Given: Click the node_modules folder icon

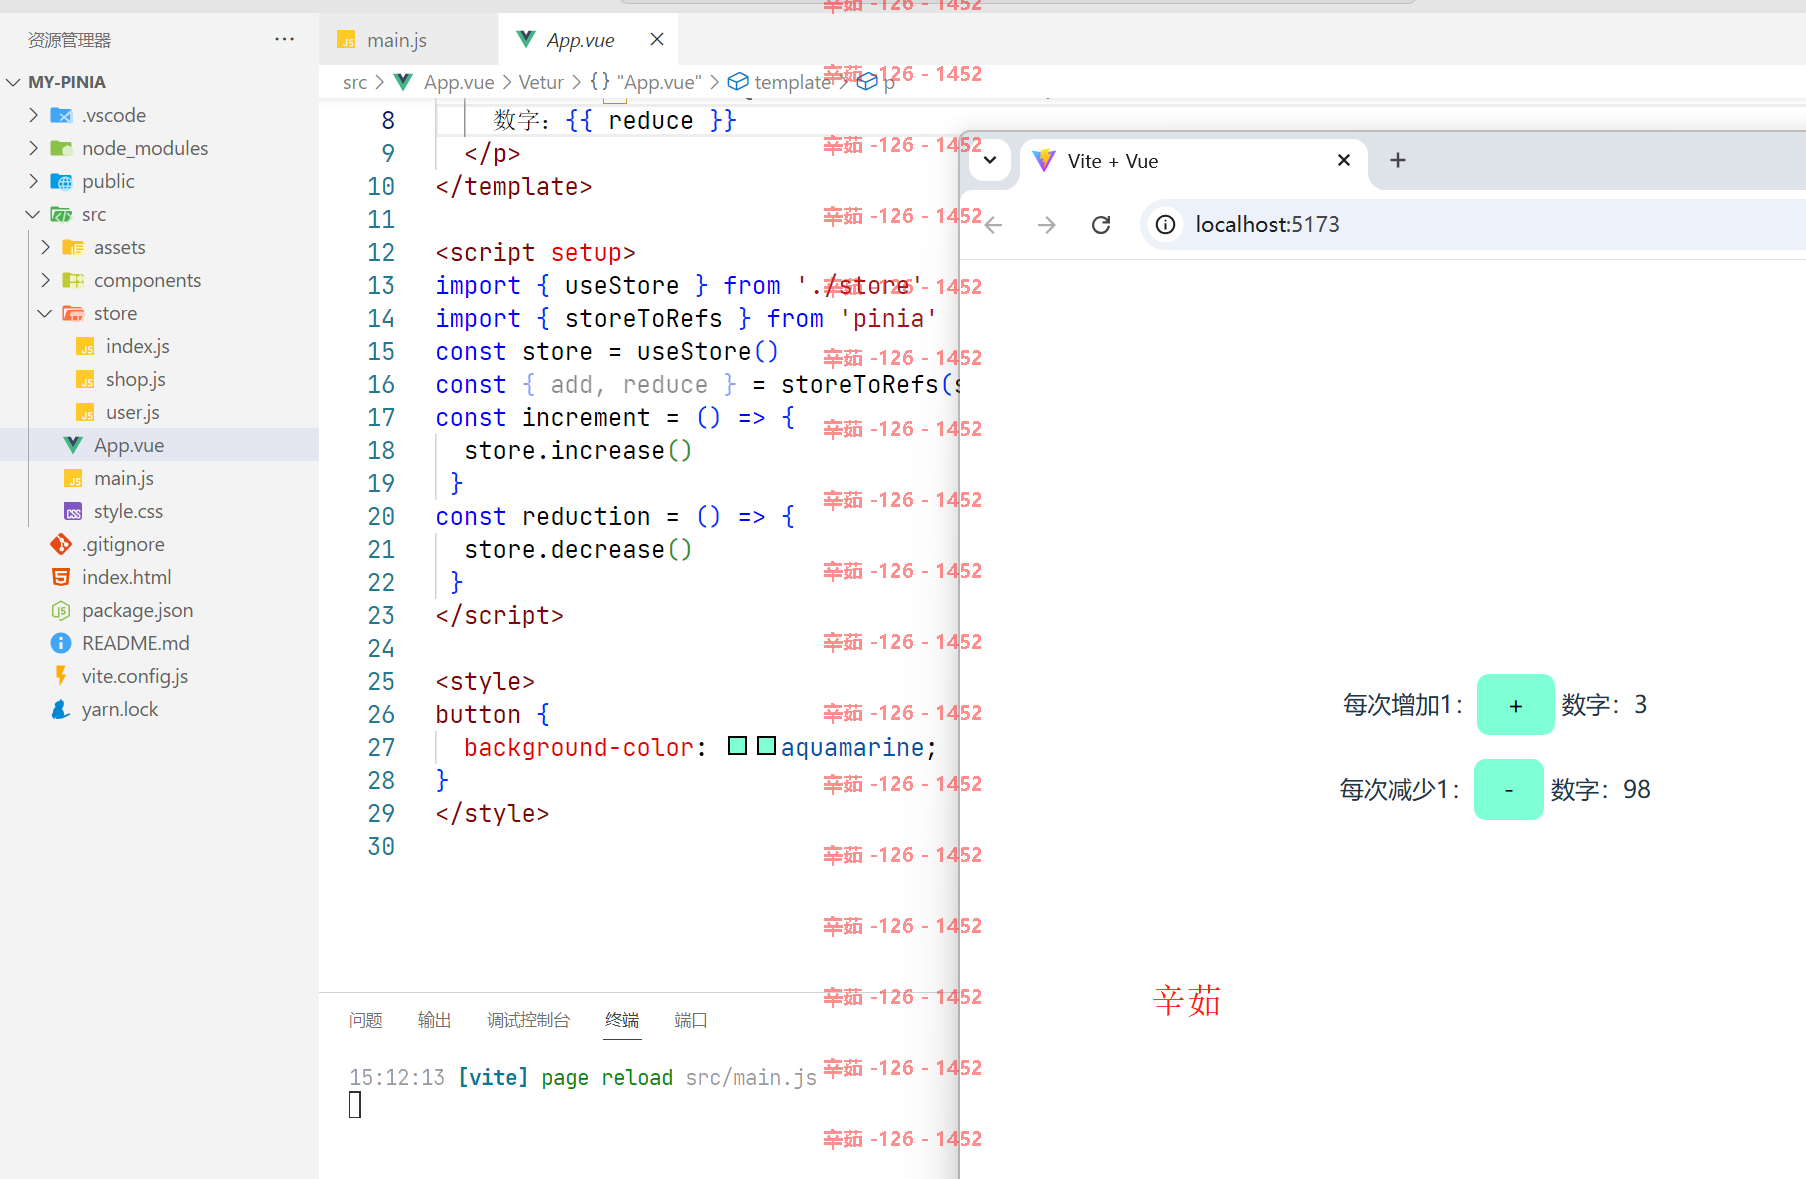Looking at the screenshot, I should (x=61, y=148).
